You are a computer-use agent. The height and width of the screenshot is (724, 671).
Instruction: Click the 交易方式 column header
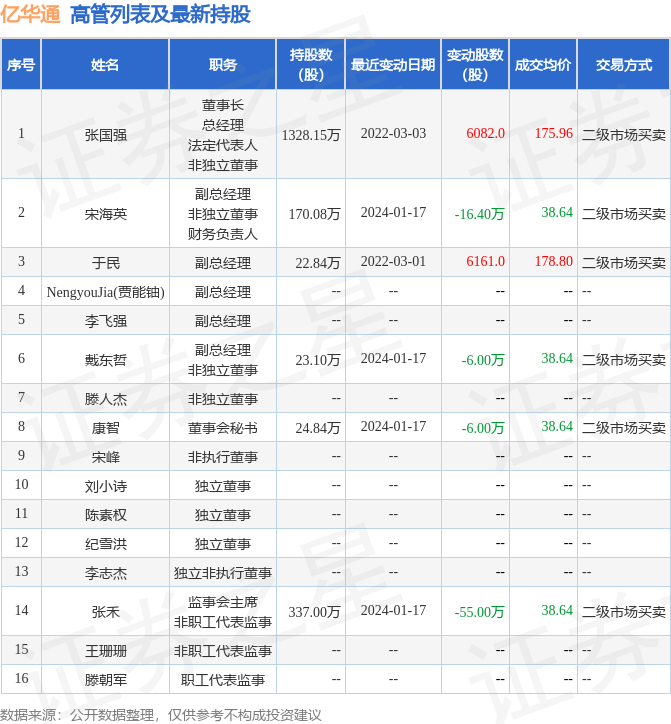tap(623, 64)
